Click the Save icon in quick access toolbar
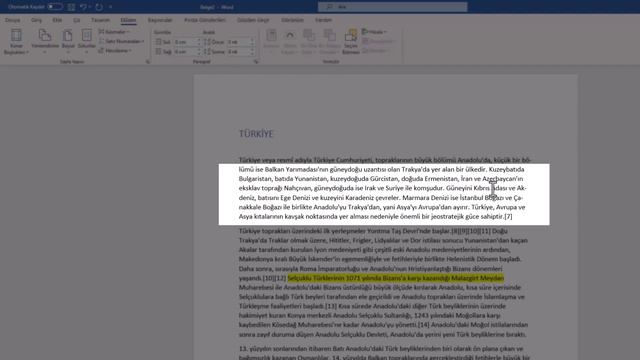The width and height of the screenshot is (640, 360). pos(71,7)
